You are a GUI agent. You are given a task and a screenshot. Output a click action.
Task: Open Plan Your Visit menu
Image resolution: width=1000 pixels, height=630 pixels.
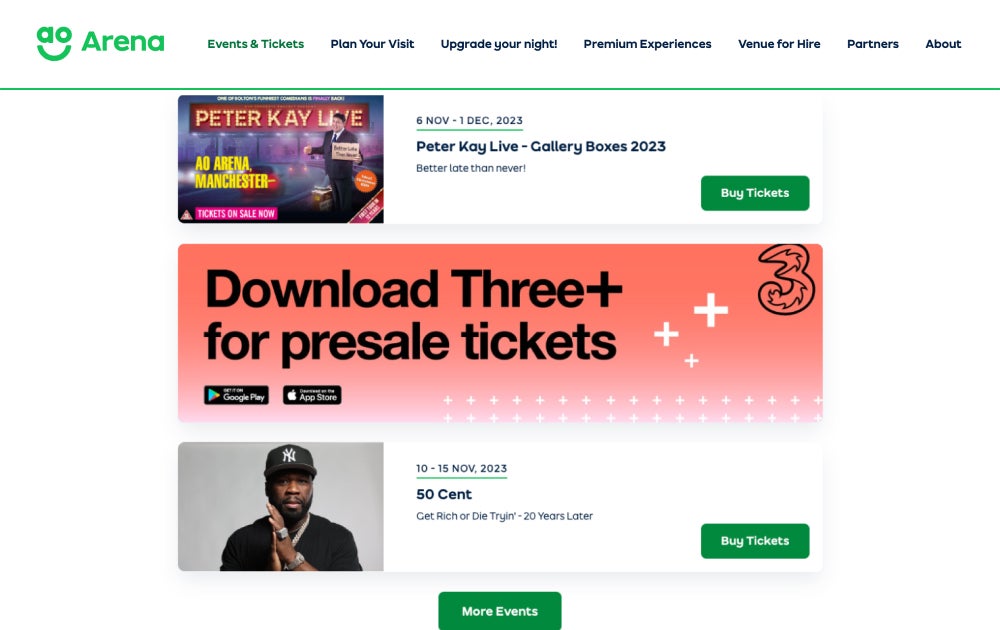tap(372, 44)
